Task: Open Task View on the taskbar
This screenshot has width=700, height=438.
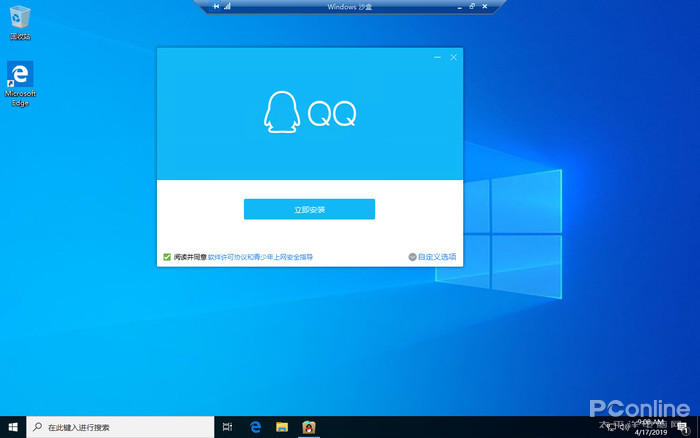Action: coord(228,427)
